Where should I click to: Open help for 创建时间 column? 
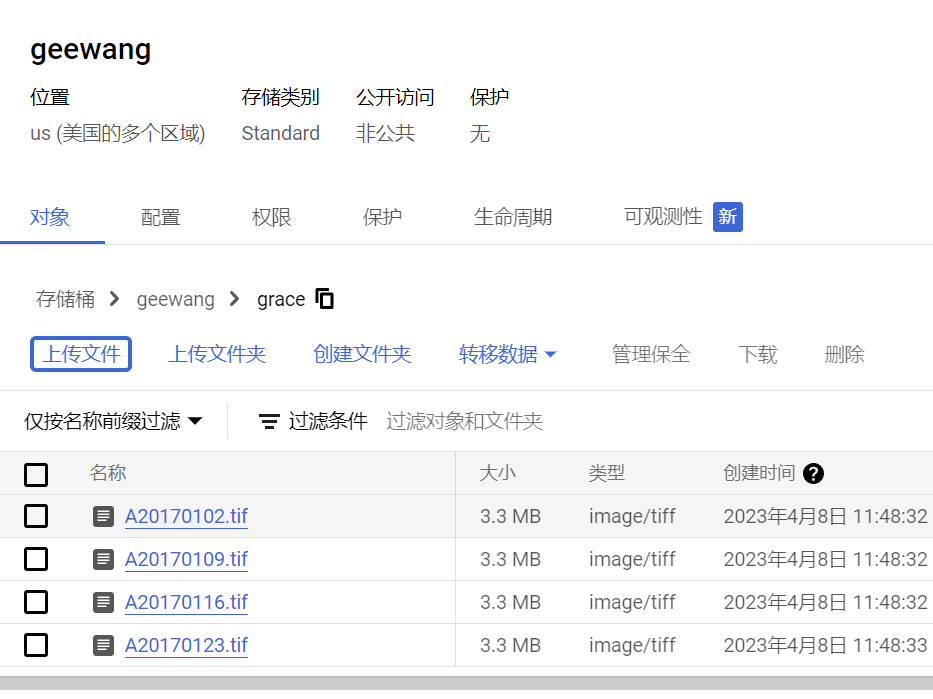pyautogui.click(x=813, y=474)
